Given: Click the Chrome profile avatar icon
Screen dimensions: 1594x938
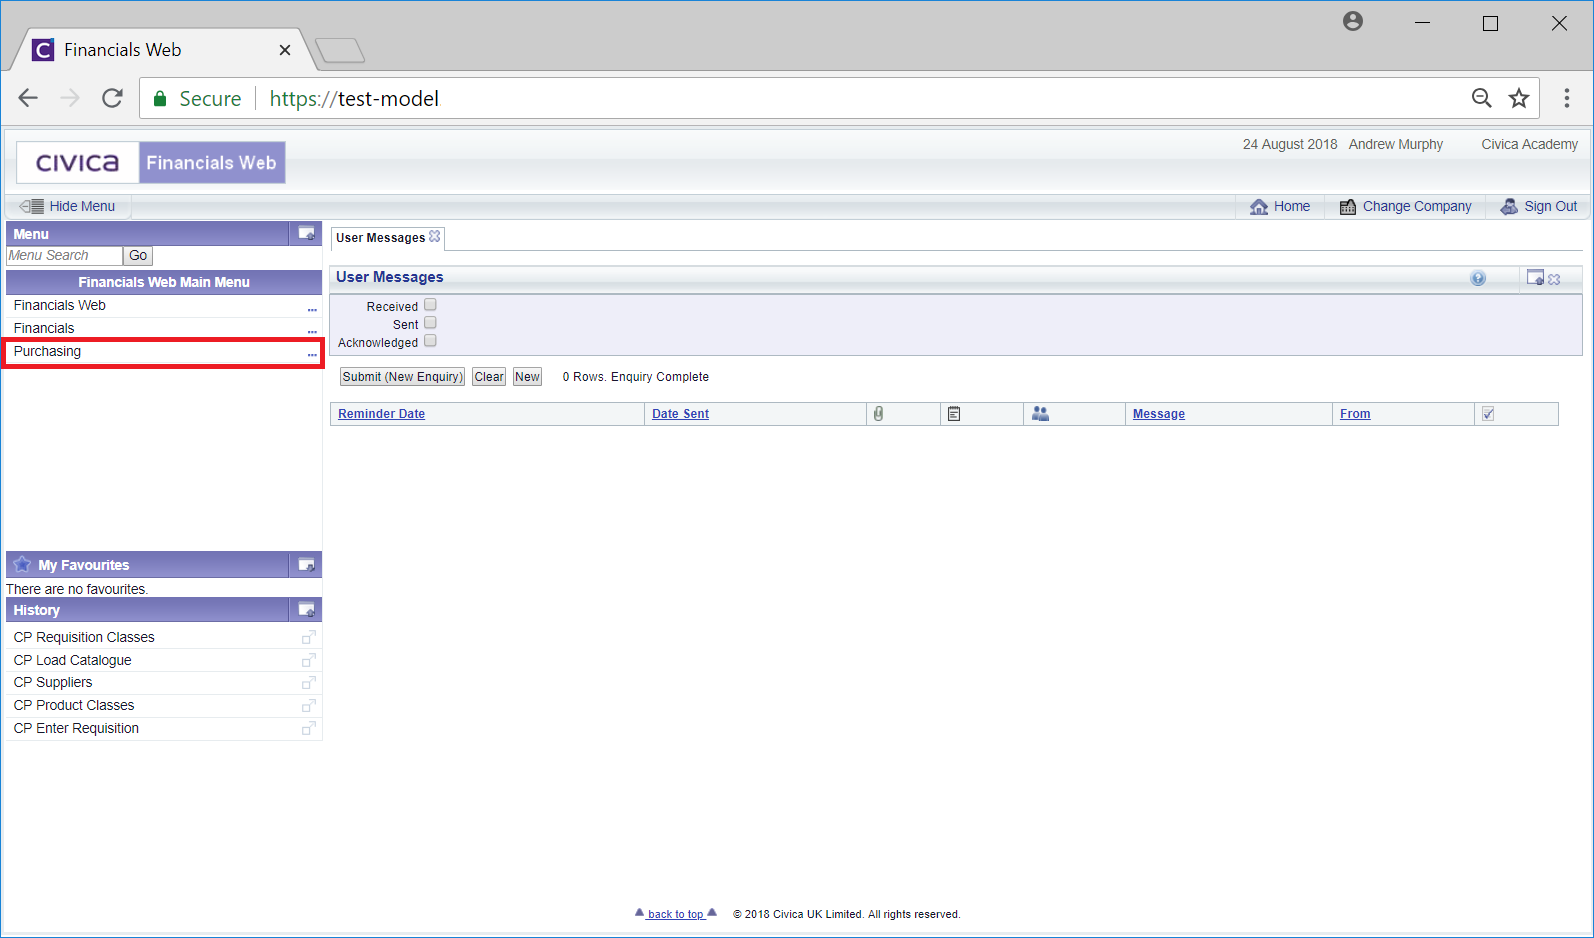Looking at the screenshot, I should tap(1353, 21).
